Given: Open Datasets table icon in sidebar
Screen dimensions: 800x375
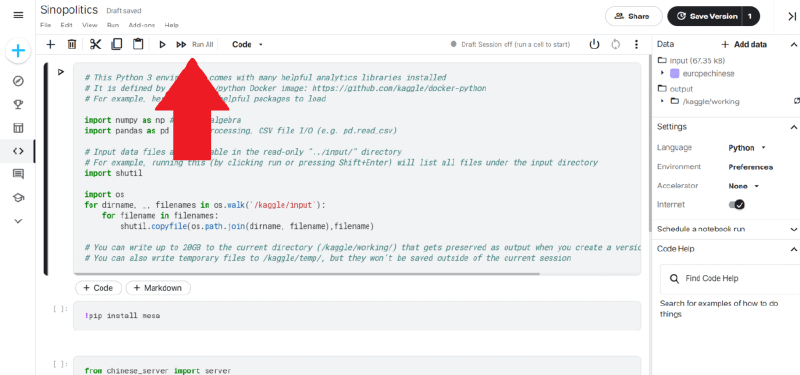Looking at the screenshot, I should point(18,128).
